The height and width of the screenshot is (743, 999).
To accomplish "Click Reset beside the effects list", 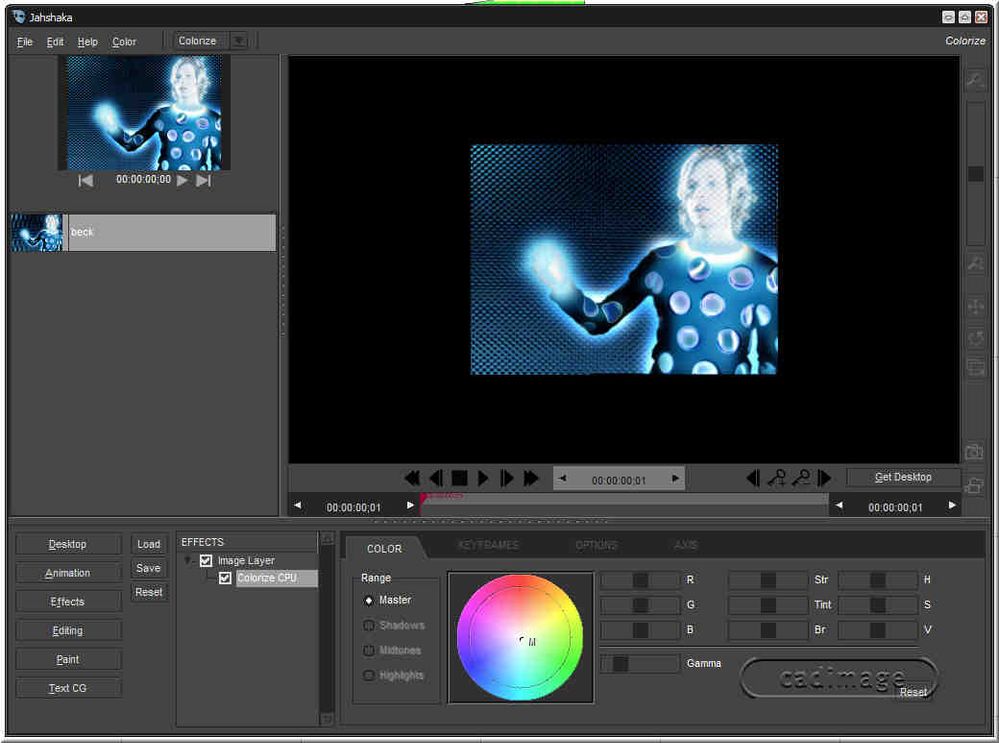I will tap(148, 592).
